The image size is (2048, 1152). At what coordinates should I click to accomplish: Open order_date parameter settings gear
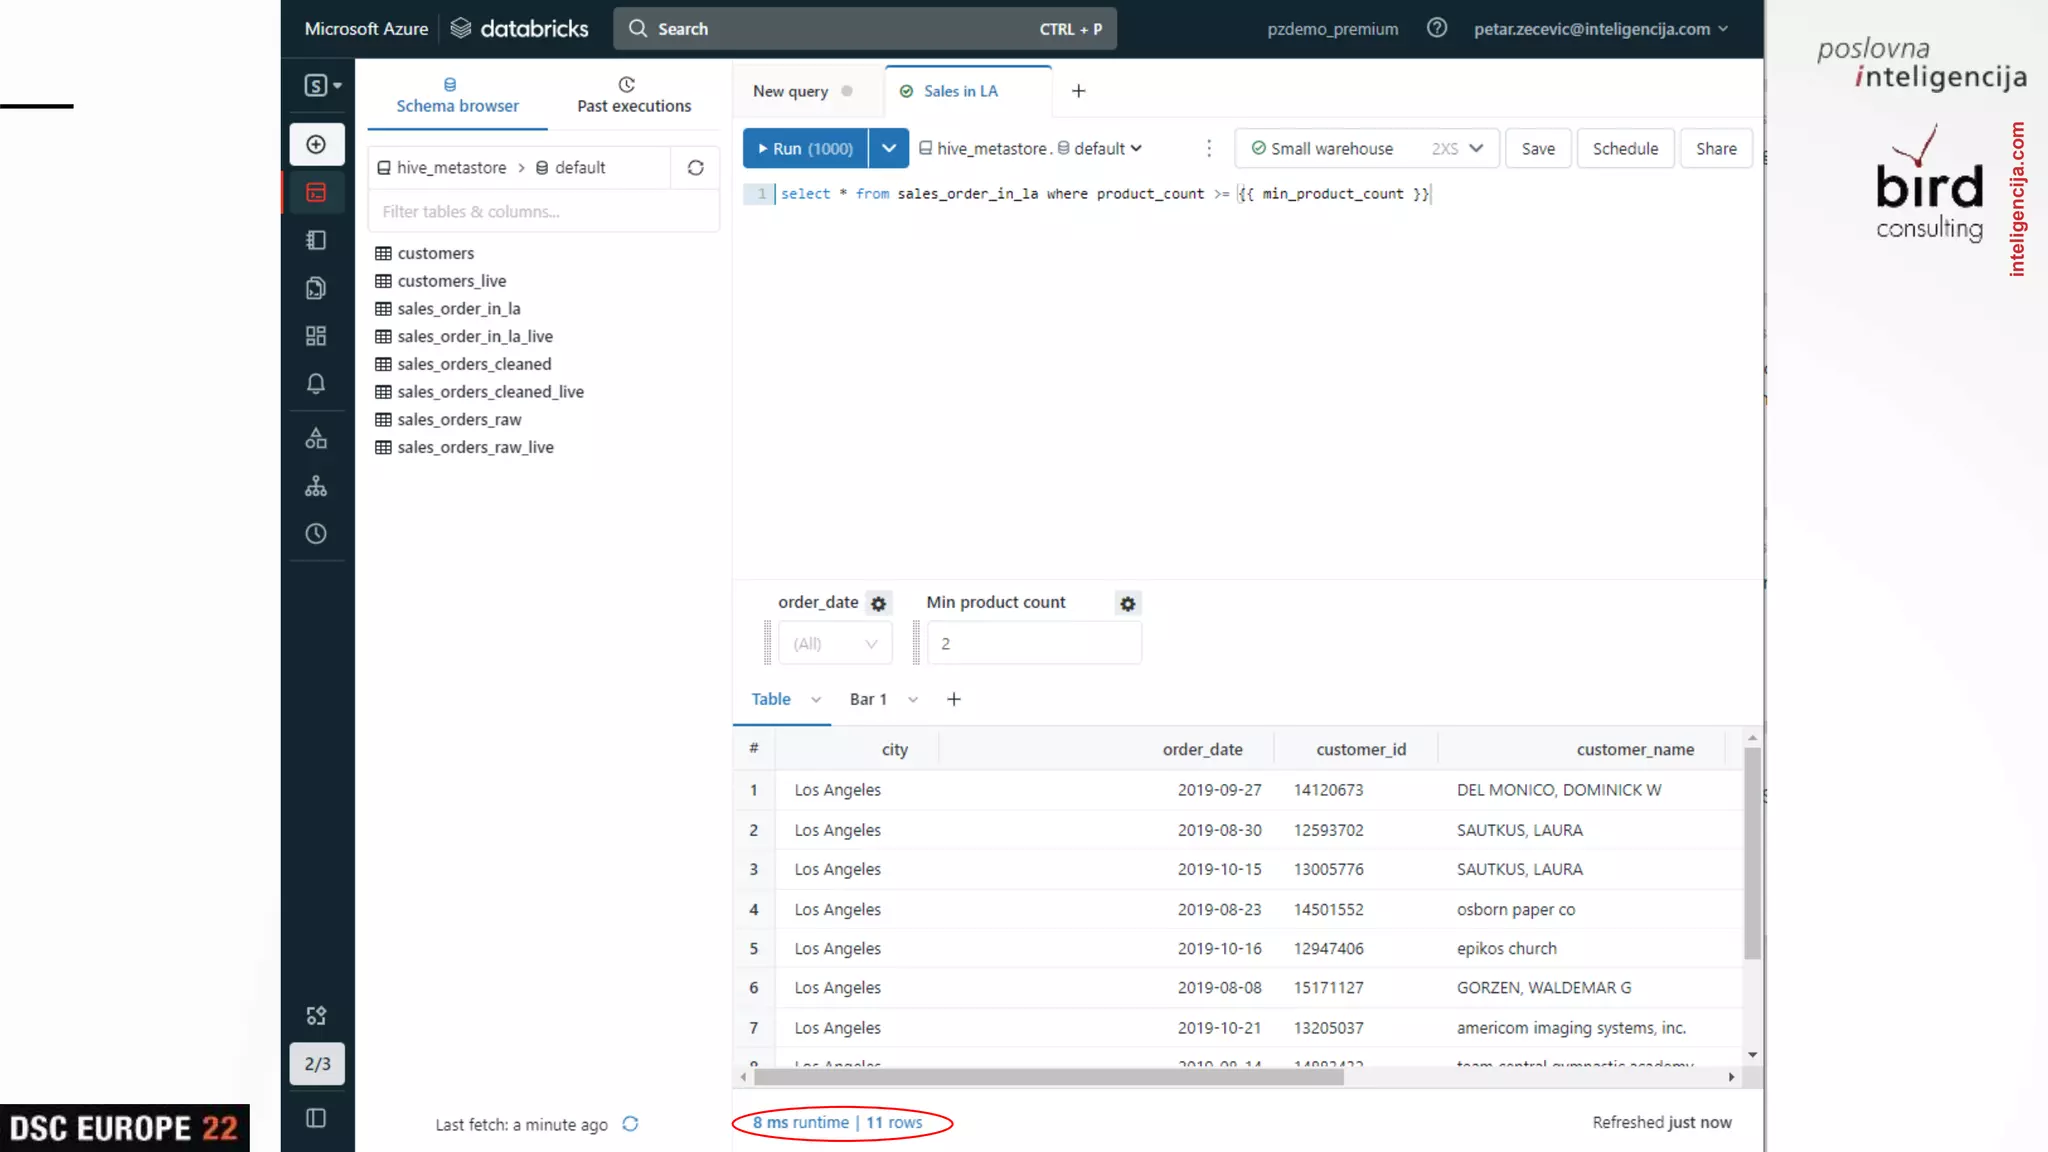(878, 604)
